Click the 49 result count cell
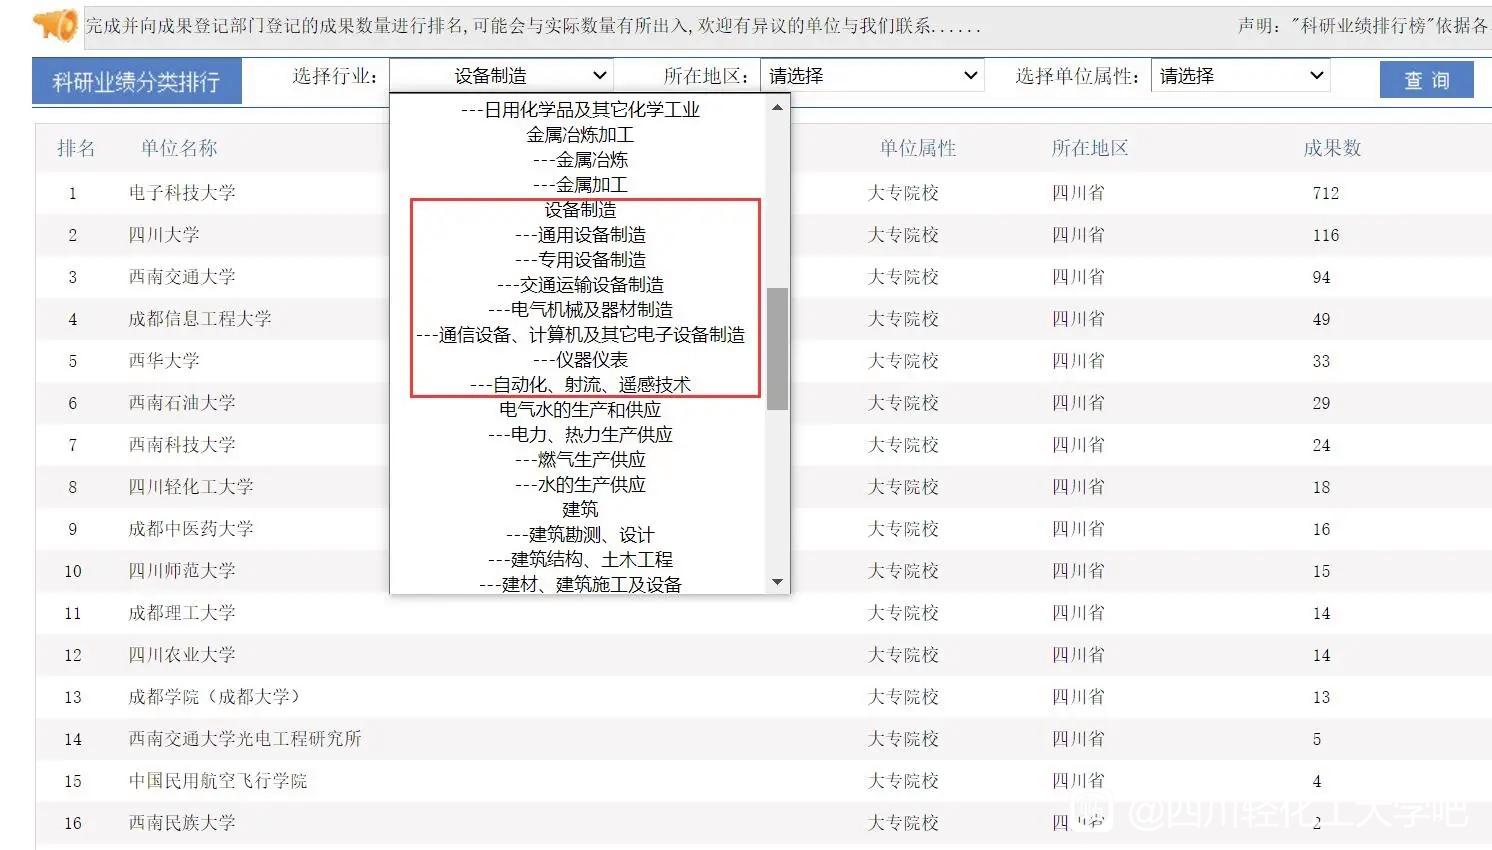This screenshot has width=1492, height=850. [x=1321, y=319]
